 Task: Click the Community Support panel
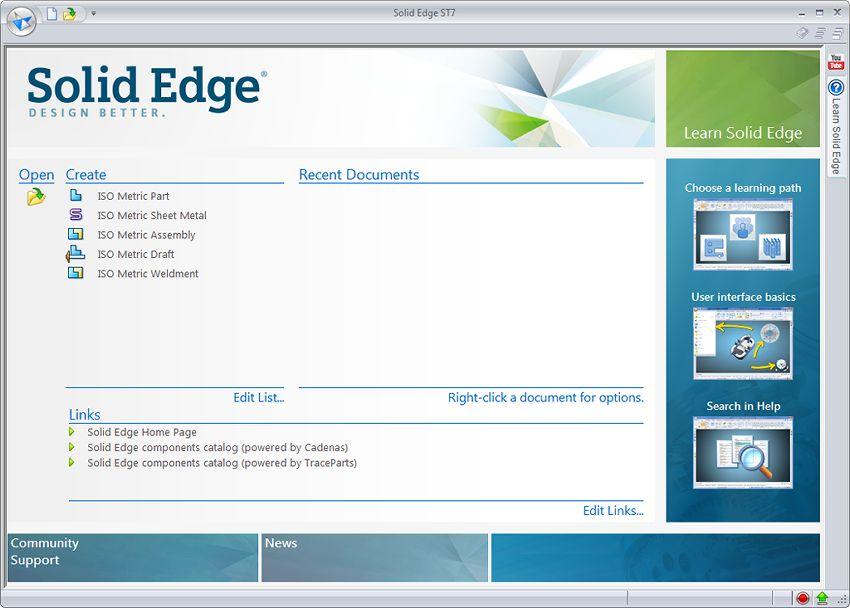(x=133, y=558)
